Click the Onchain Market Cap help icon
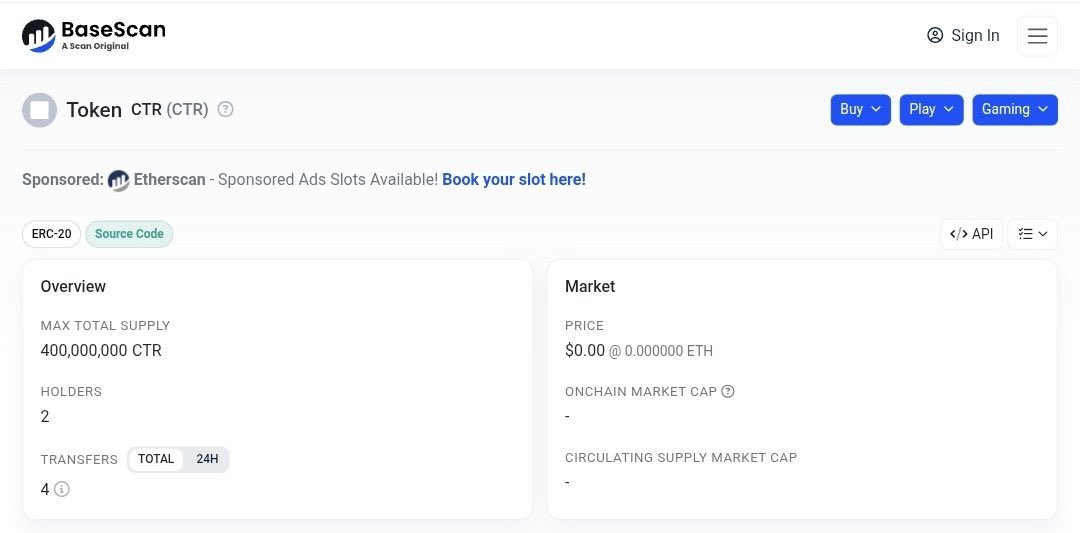This screenshot has height=533, width=1080. (x=728, y=391)
